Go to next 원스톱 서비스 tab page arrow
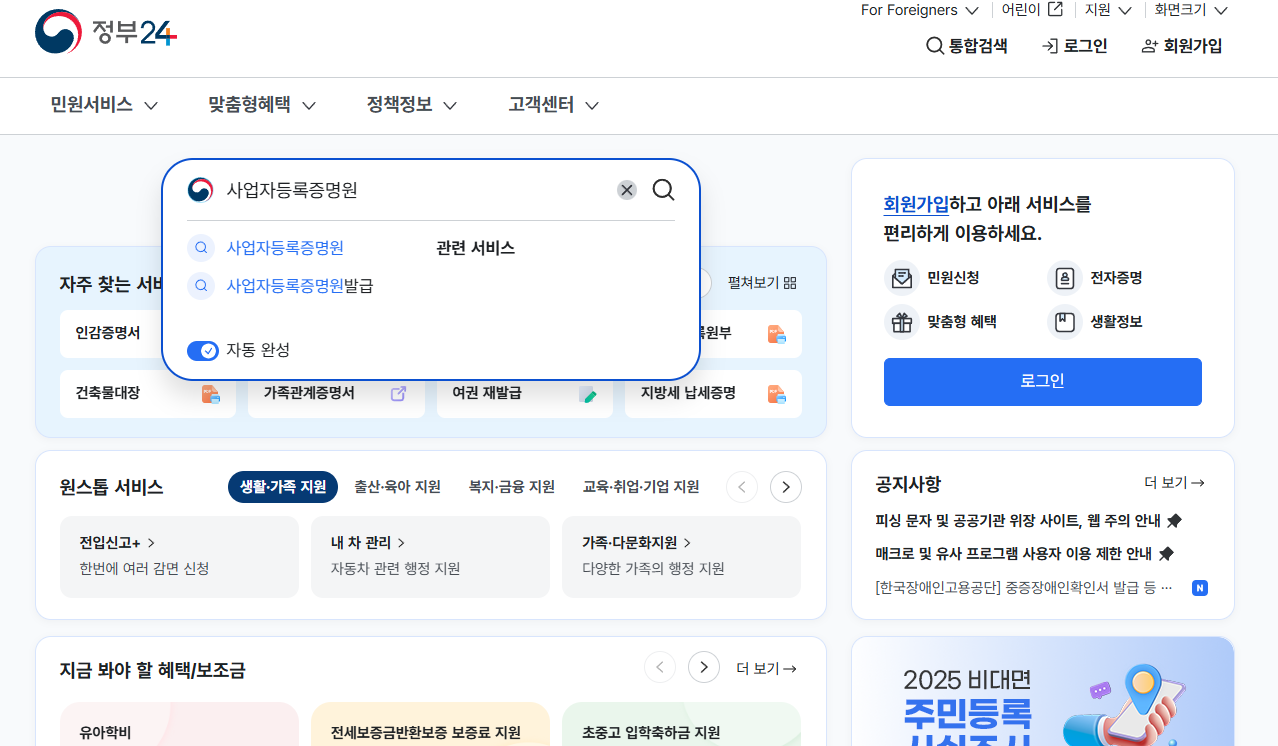The height and width of the screenshot is (746, 1278). click(x=786, y=487)
